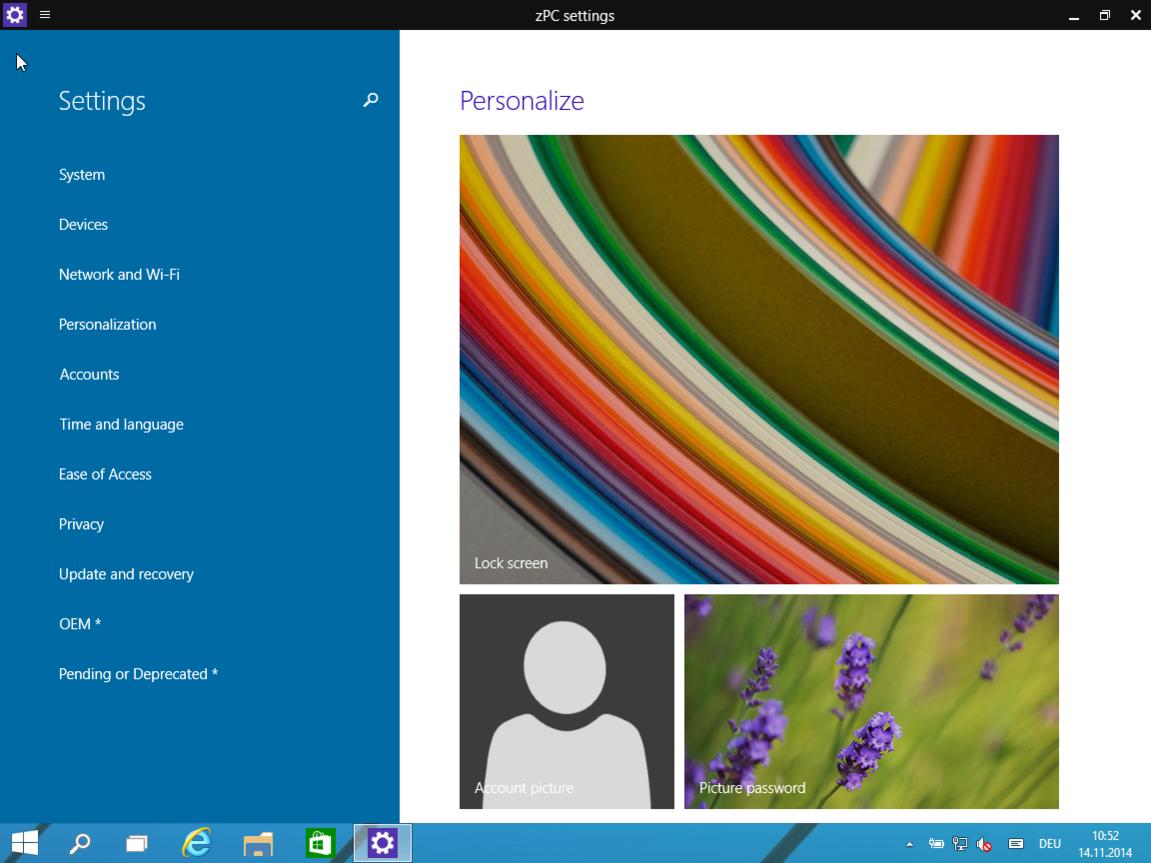Show hidden tray icons arrow
1151x863 pixels.
point(909,844)
